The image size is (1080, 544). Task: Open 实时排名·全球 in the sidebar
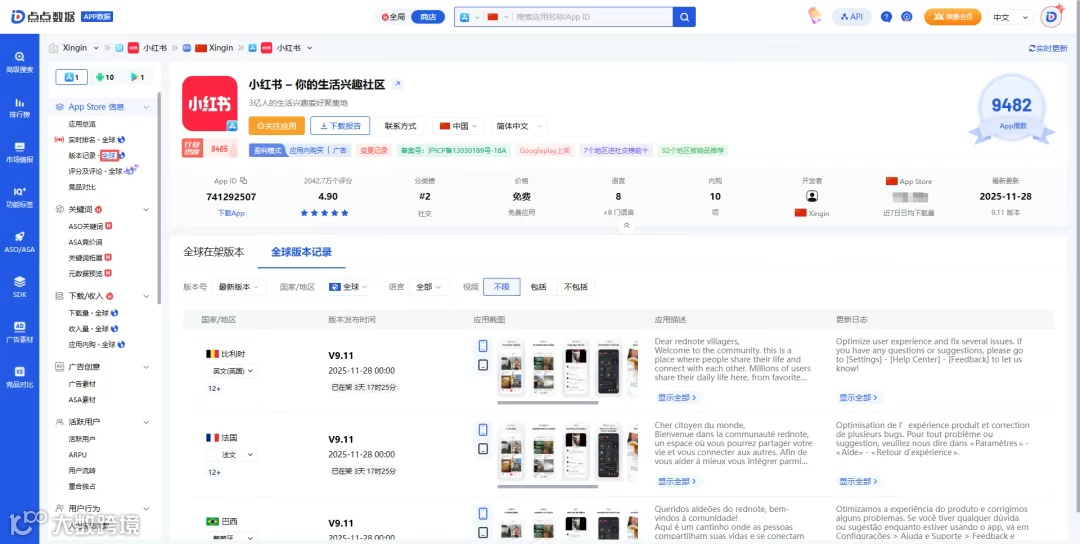click(92, 140)
